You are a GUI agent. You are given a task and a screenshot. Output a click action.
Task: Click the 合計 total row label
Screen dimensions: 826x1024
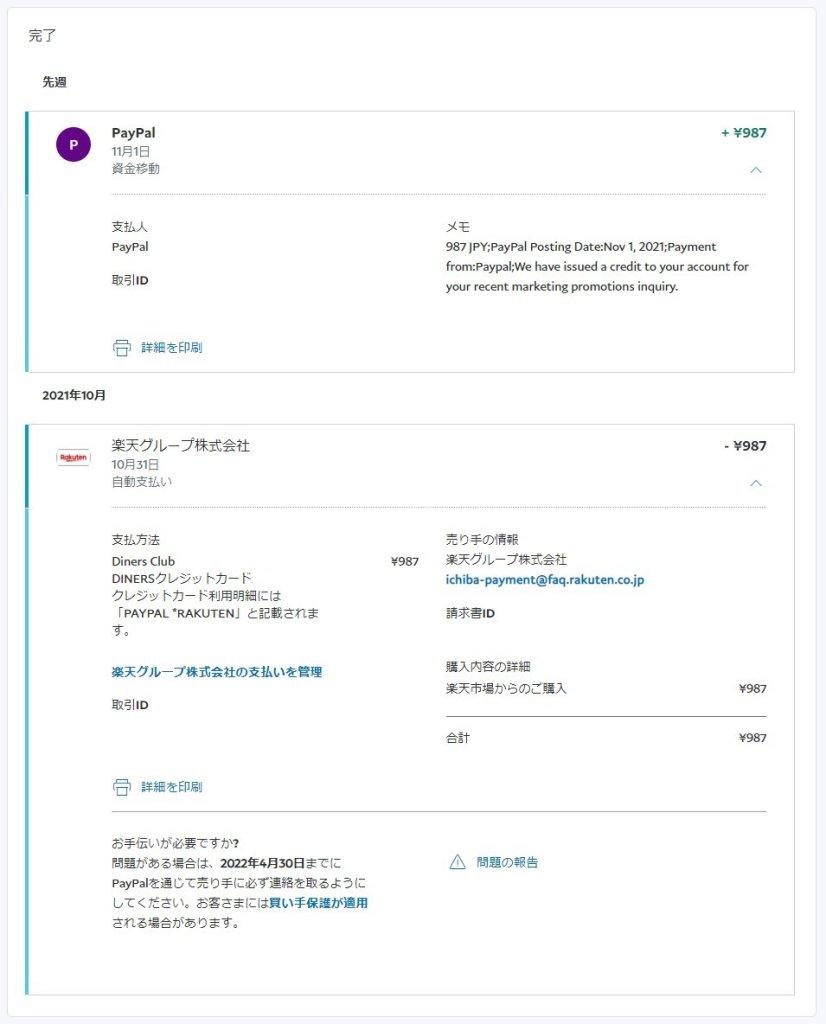458,738
